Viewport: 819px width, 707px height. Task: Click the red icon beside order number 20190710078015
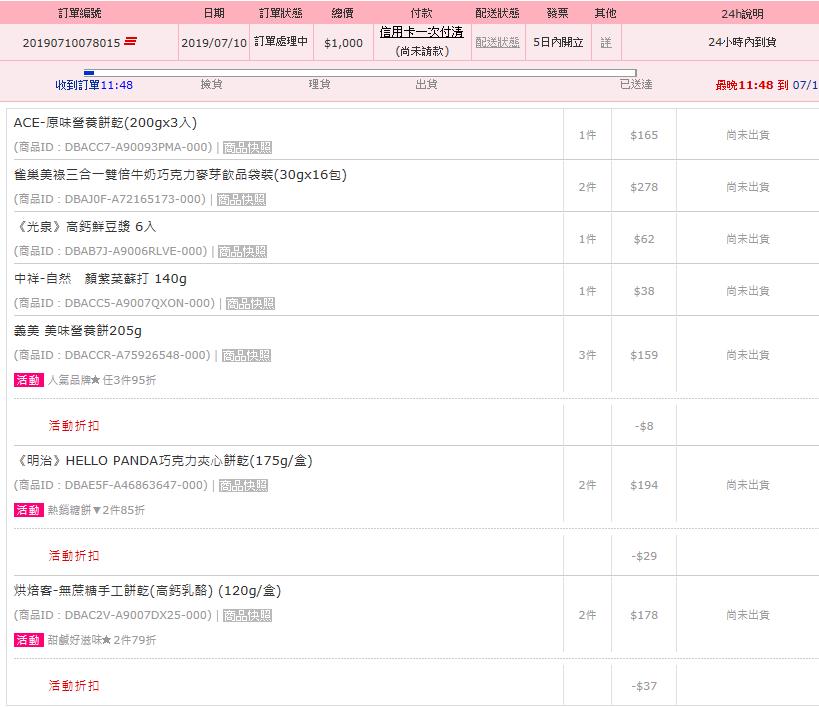(130, 41)
